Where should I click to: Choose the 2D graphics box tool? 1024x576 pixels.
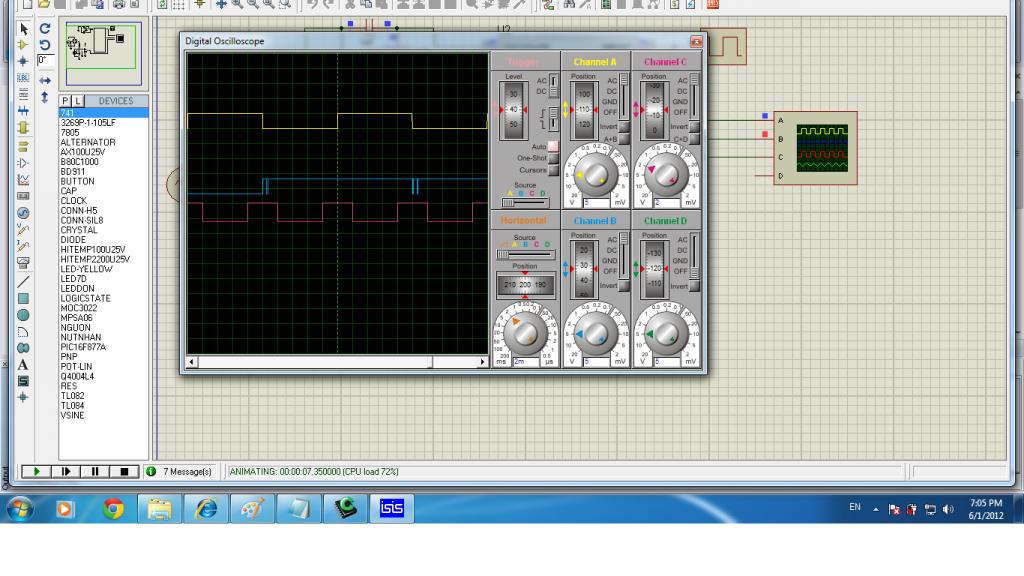(x=24, y=298)
